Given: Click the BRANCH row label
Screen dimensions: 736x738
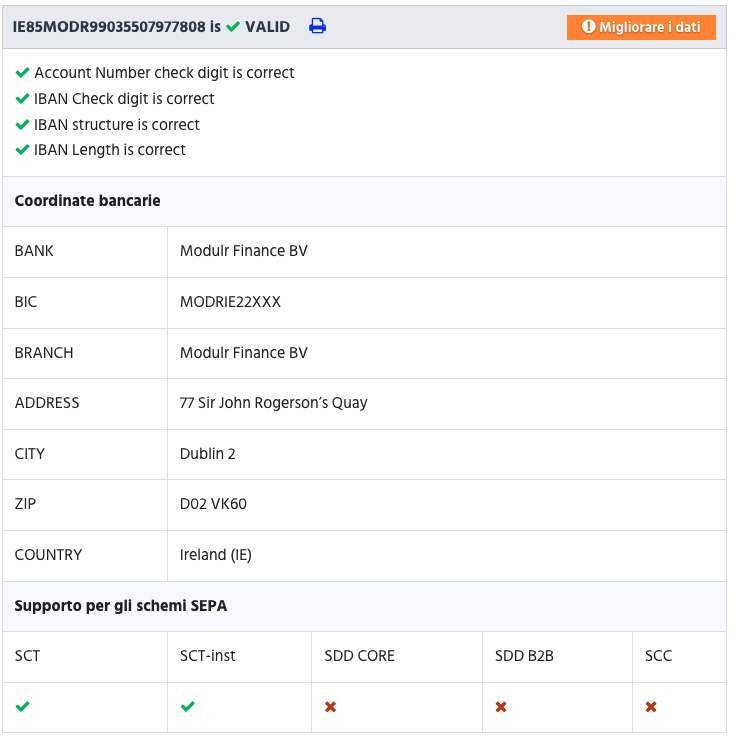Looking at the screenshot, I should pyautogui.click(x=44, y=353).
